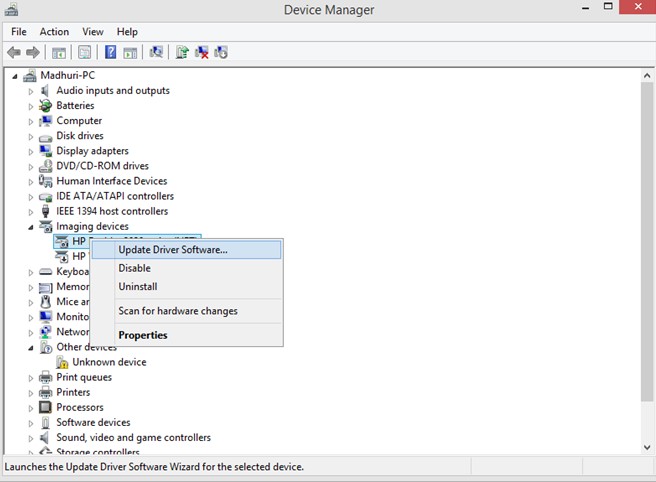Choose Properties in the context menu
Image resolution: width=656 pixels, height=482 pixels.
[186, 335]
